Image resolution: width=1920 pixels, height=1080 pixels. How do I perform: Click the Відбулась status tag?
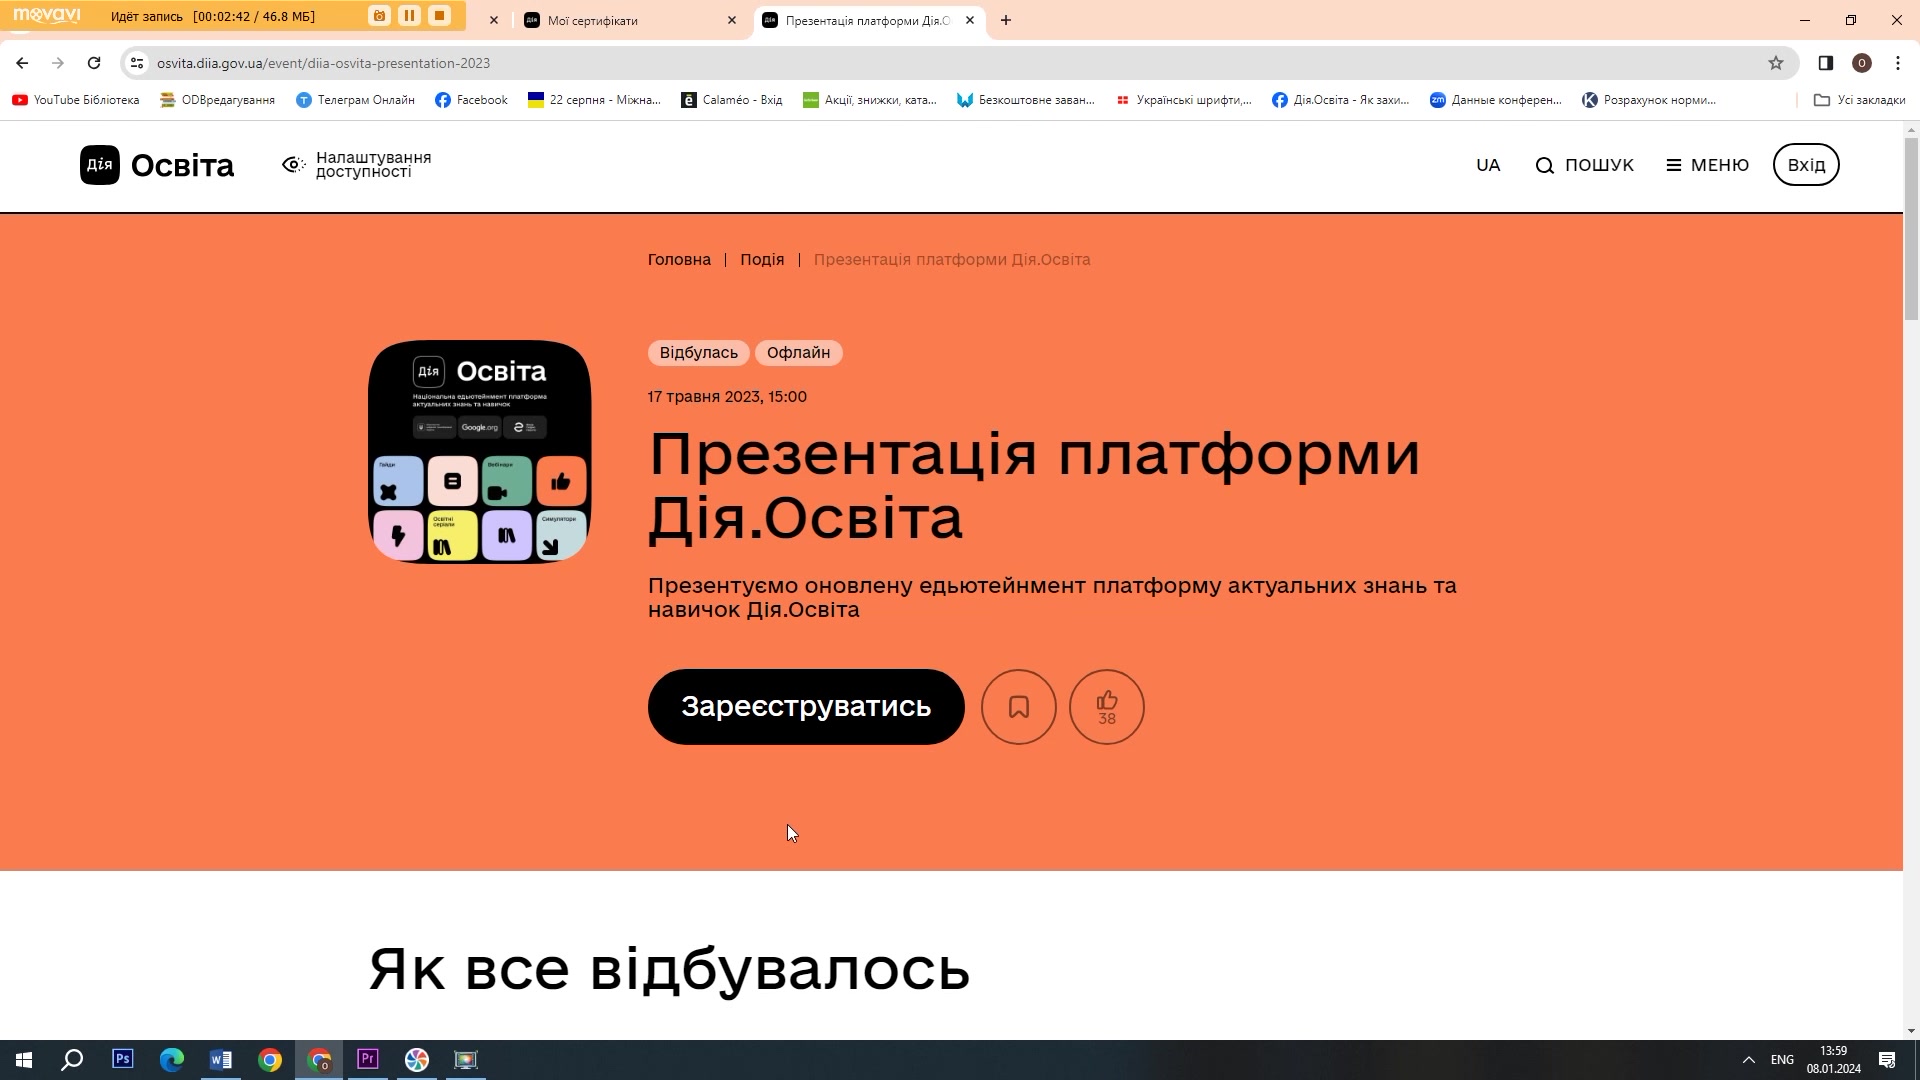click(x=699, y=353)
